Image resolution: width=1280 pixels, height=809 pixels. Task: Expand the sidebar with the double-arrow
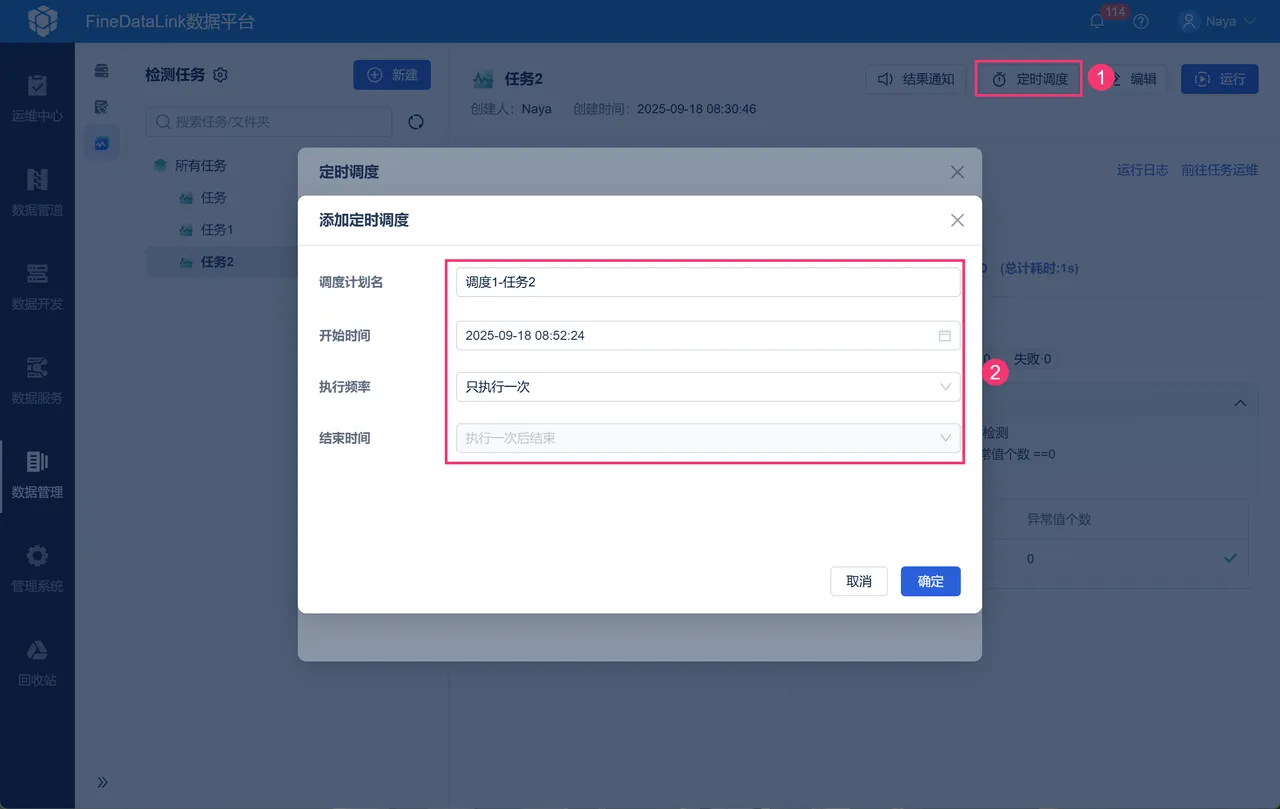(x=102, y=782)
